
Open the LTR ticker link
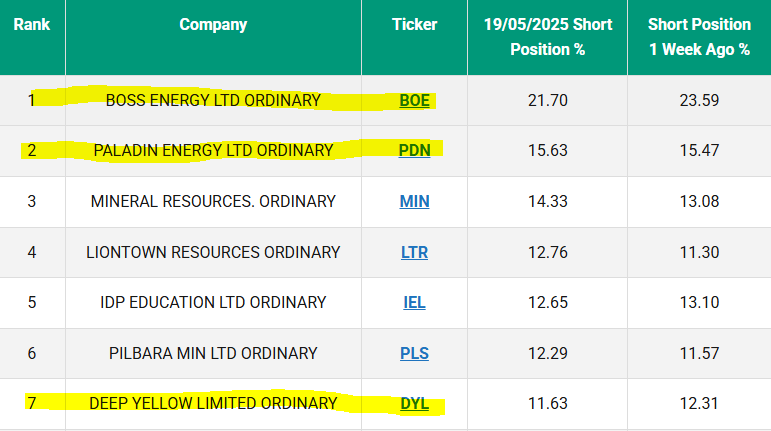pyautogui.click(x=414, y=253)
